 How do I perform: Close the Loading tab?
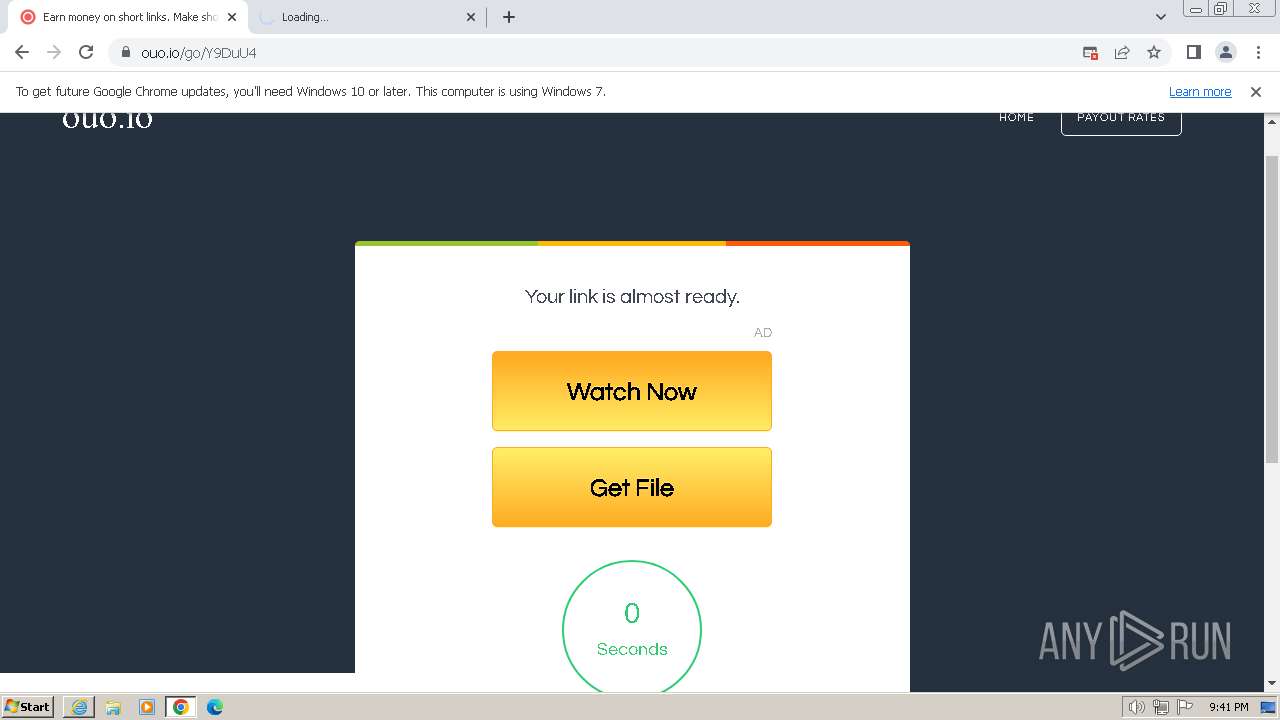(x=471, y=17)
